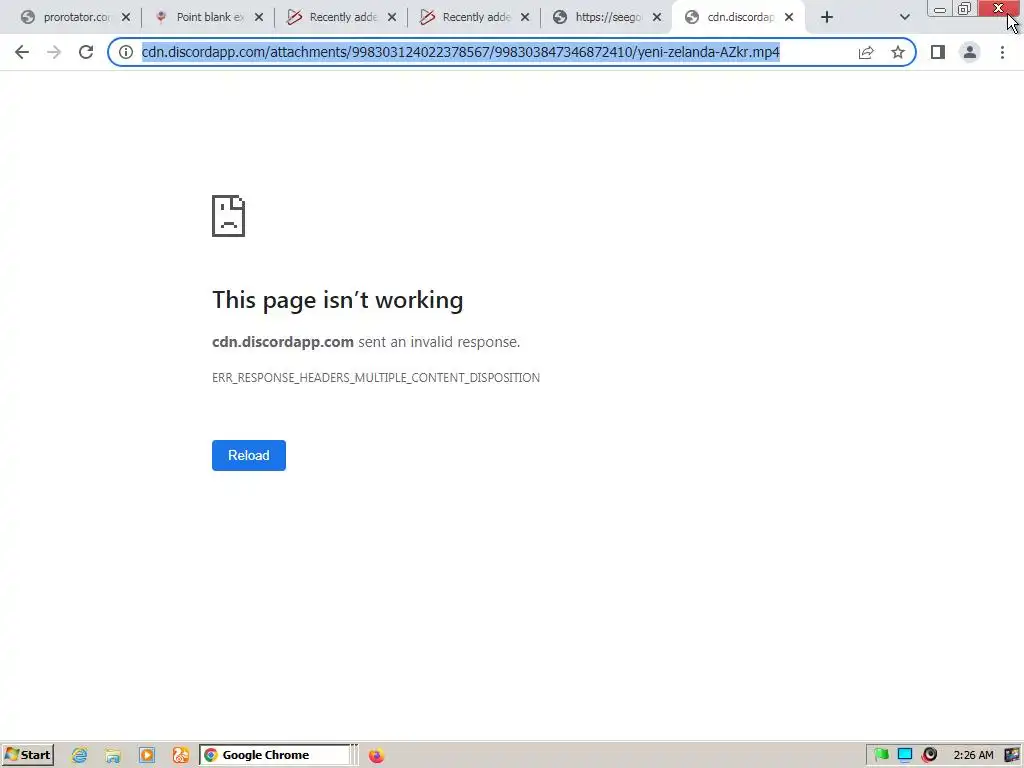The height and width of the screenshot is (768, 1024).
Task: Reload page using toolbar refresh icon
Action: tap(86, 52)
